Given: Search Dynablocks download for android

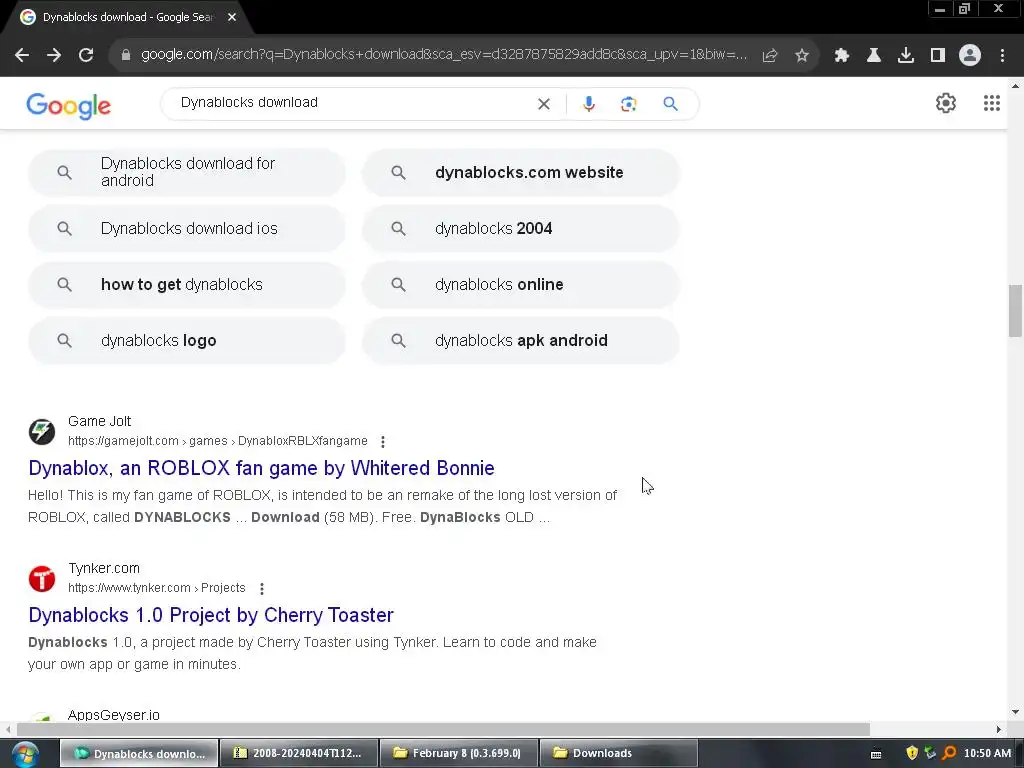Looking at the screenshot, I should [x=187, y=172].
